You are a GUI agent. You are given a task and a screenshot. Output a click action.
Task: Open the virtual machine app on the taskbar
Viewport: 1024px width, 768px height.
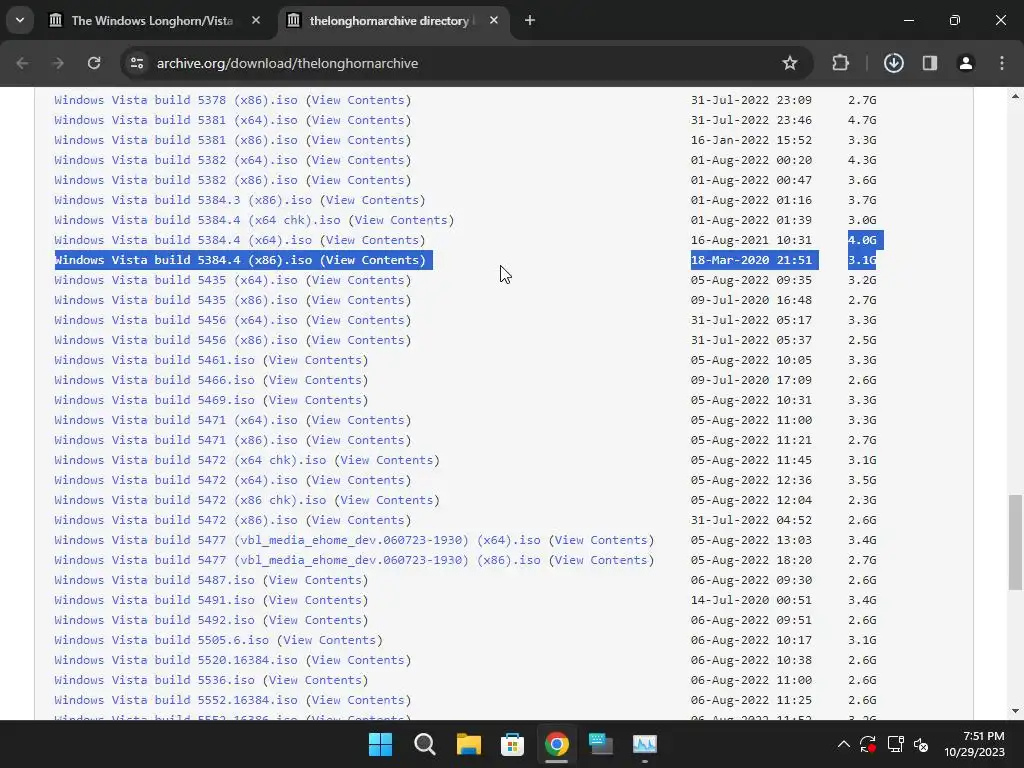tap(600, 744)
